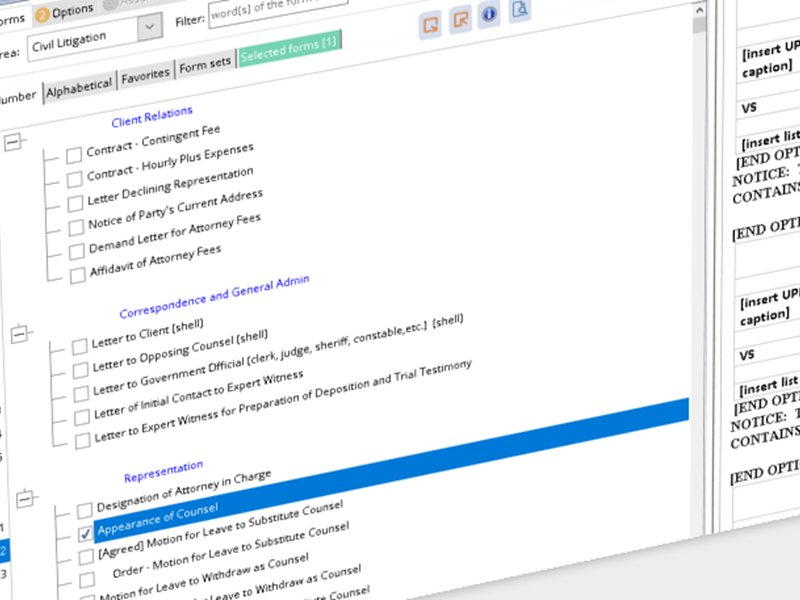Check the Letter to Opposing Counsel (shell) box

tap(80, 370)
